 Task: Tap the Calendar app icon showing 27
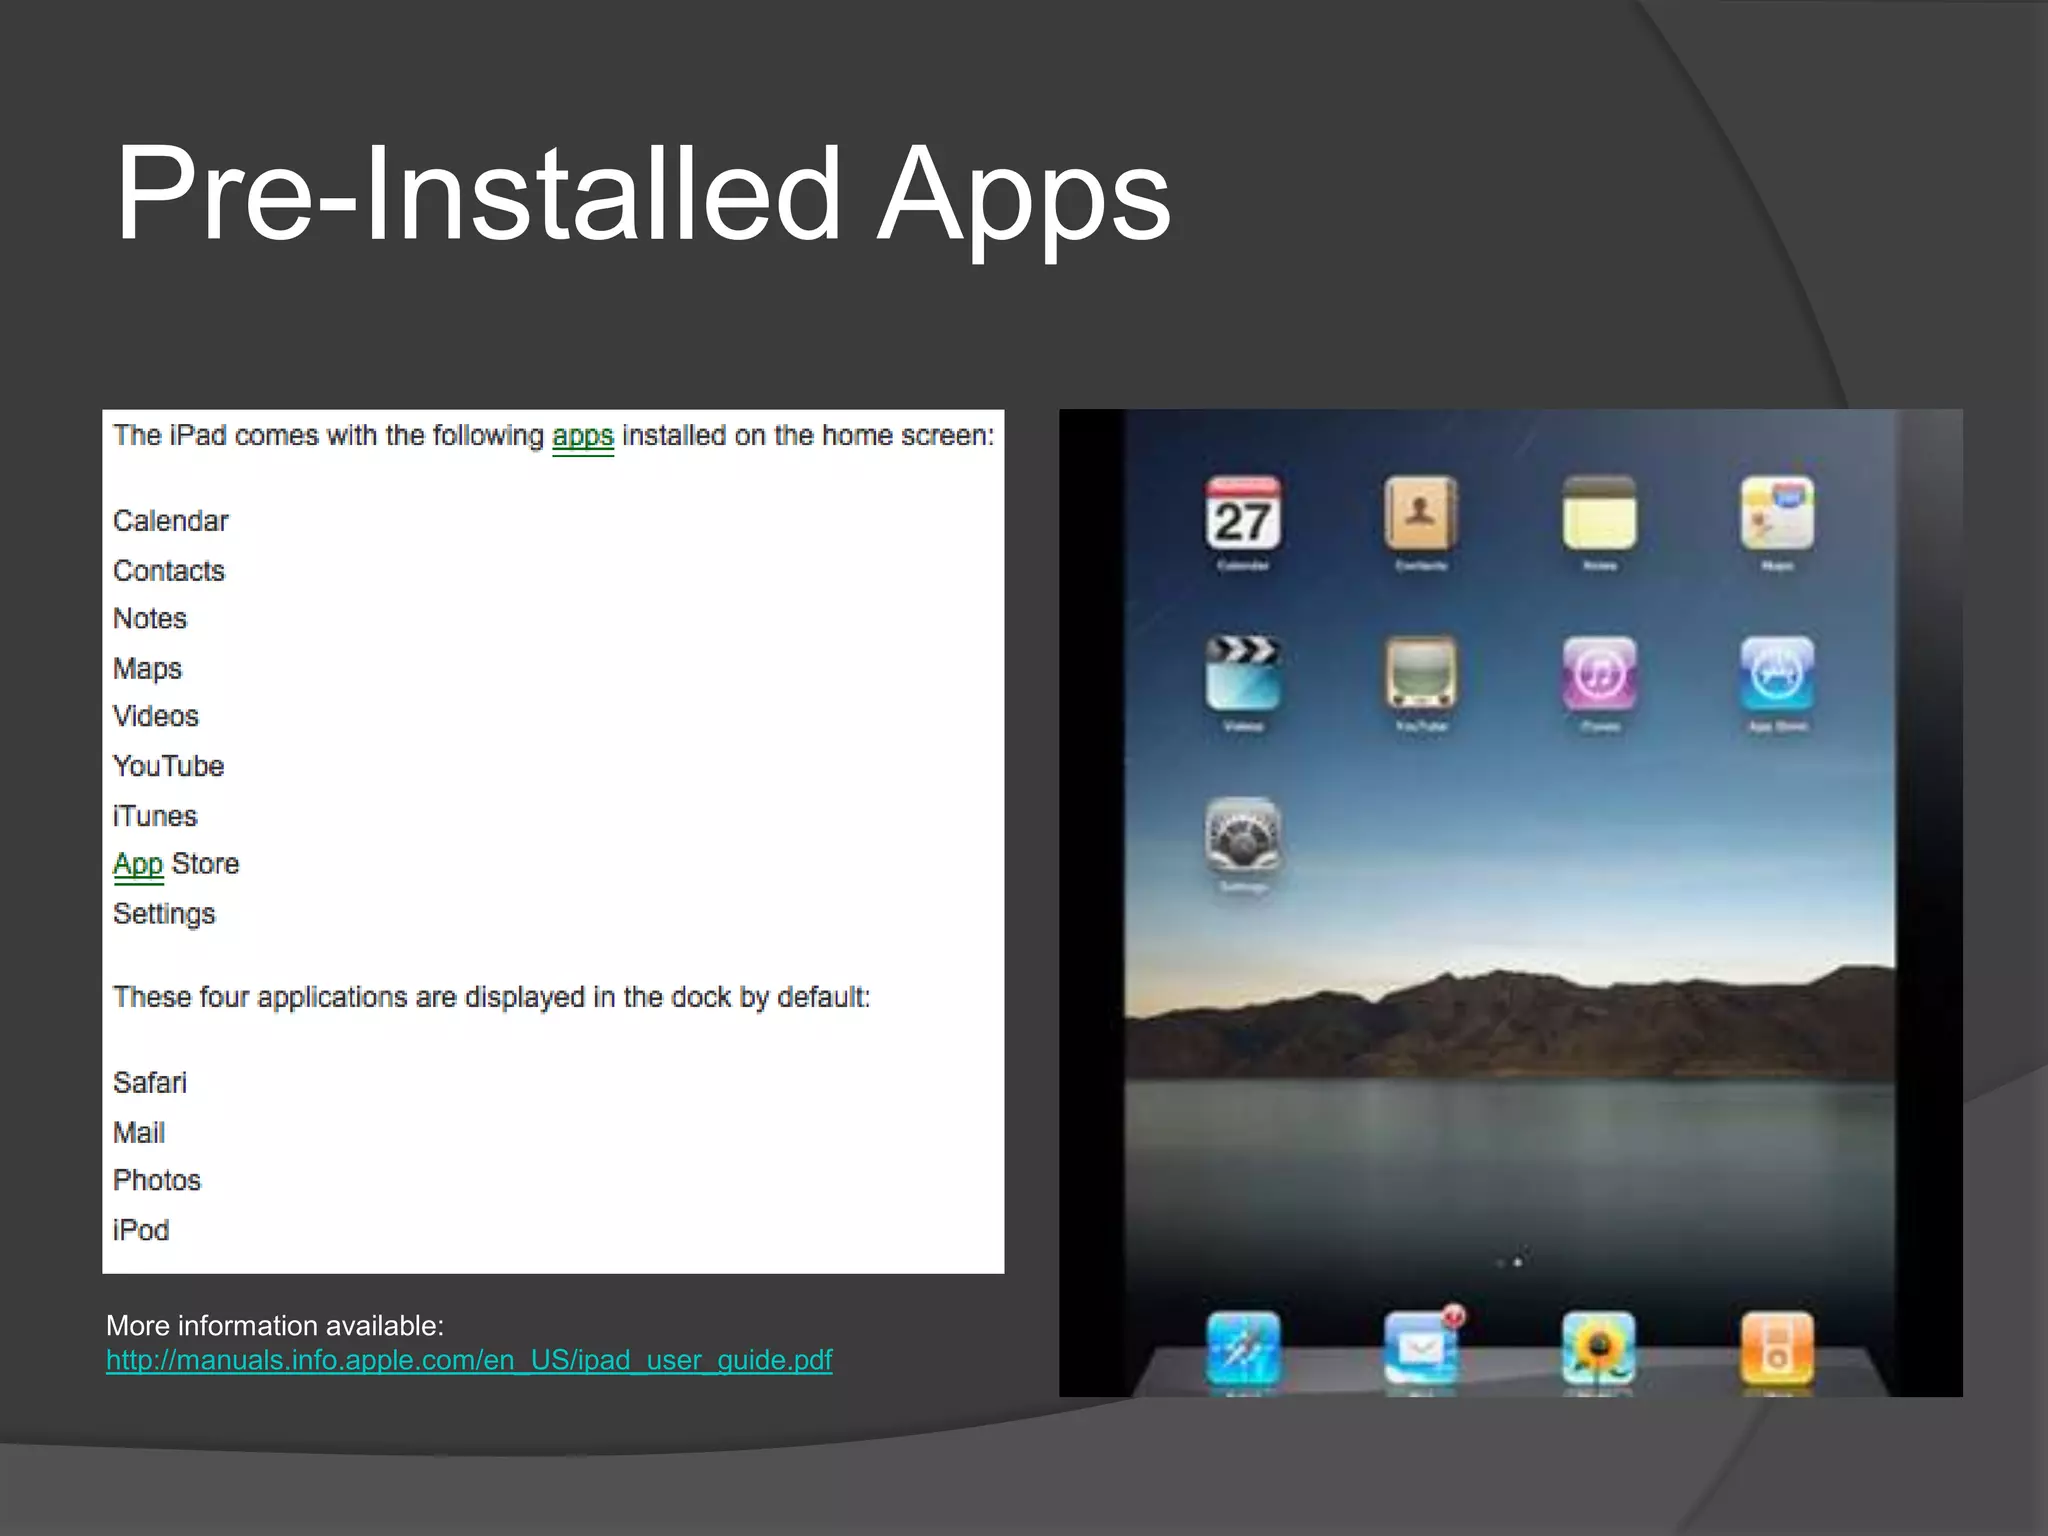(x=1242, y=513)
